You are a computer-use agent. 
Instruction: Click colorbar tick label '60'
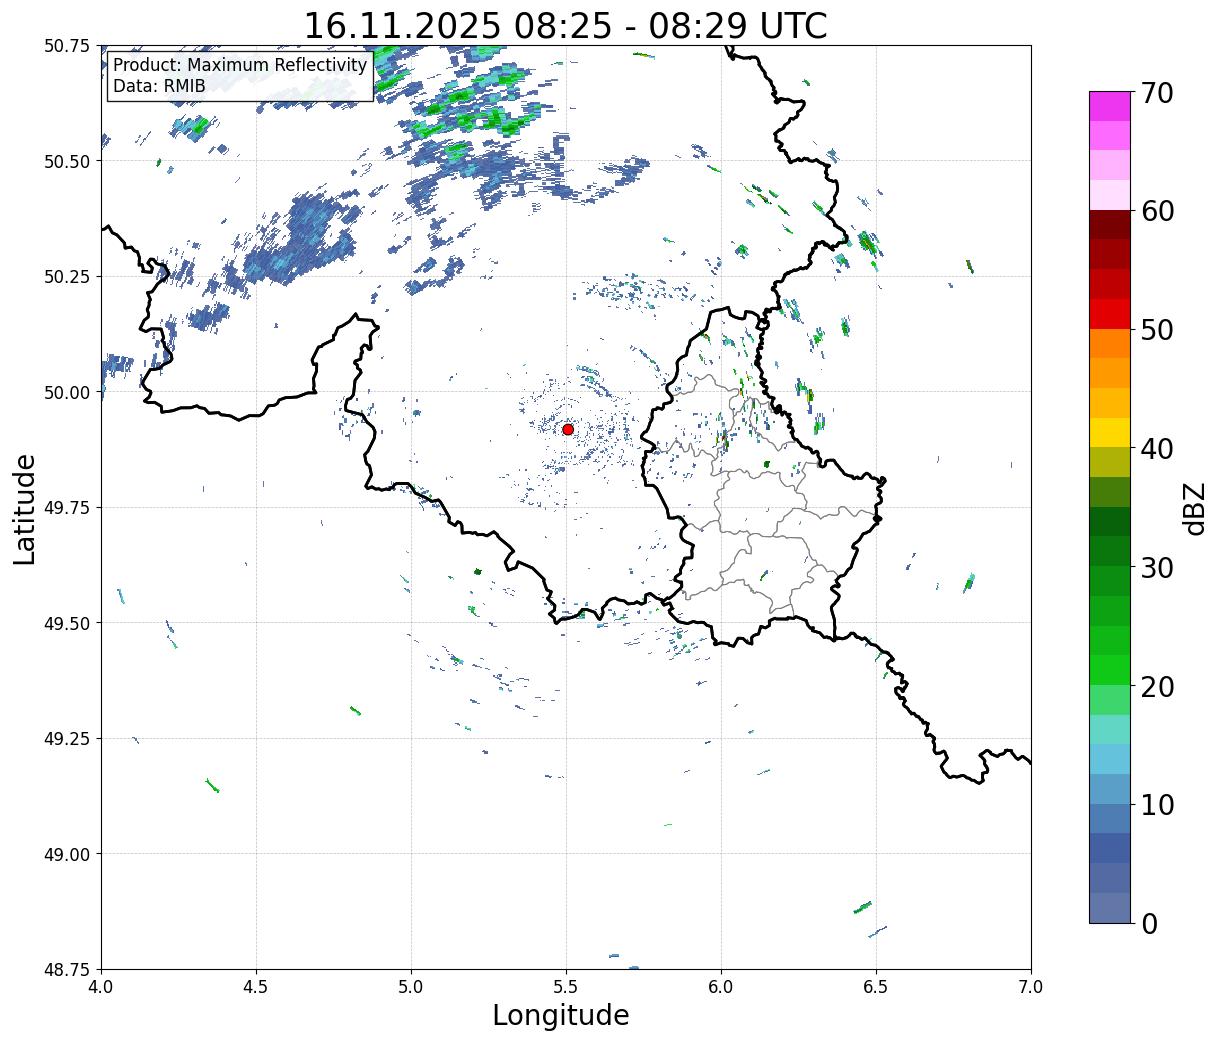[x=1157, y=211]
